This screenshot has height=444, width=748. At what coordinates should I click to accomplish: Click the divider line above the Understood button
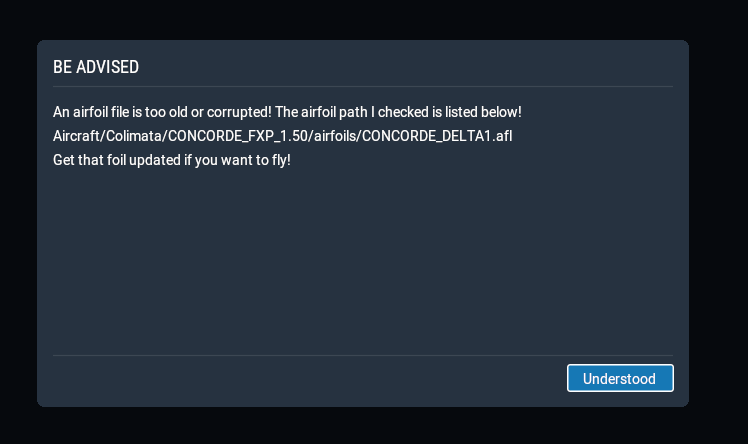click(363, 355)
